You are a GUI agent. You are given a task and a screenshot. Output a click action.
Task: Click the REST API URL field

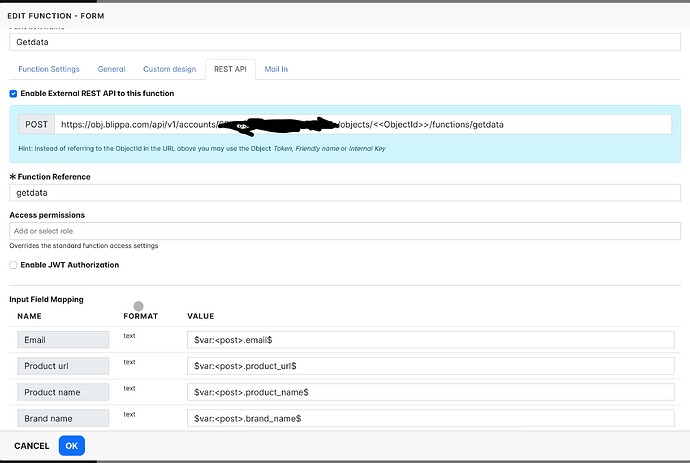click(362, 124)
